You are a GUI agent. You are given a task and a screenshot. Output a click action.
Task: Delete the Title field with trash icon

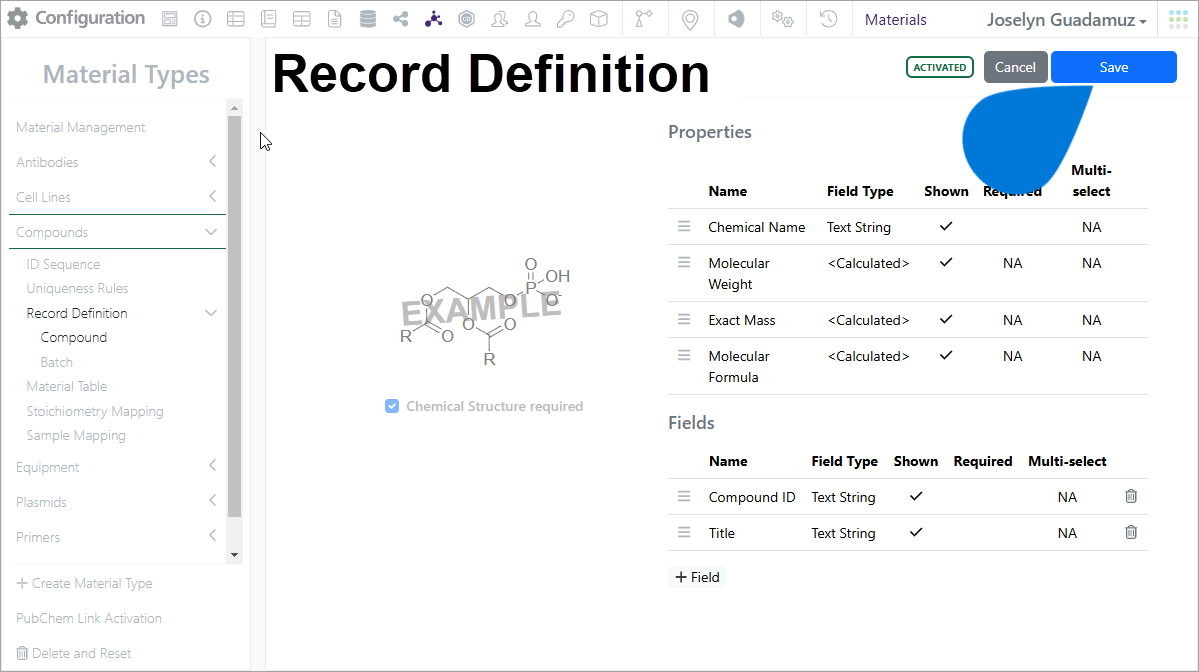(1131, 532)
